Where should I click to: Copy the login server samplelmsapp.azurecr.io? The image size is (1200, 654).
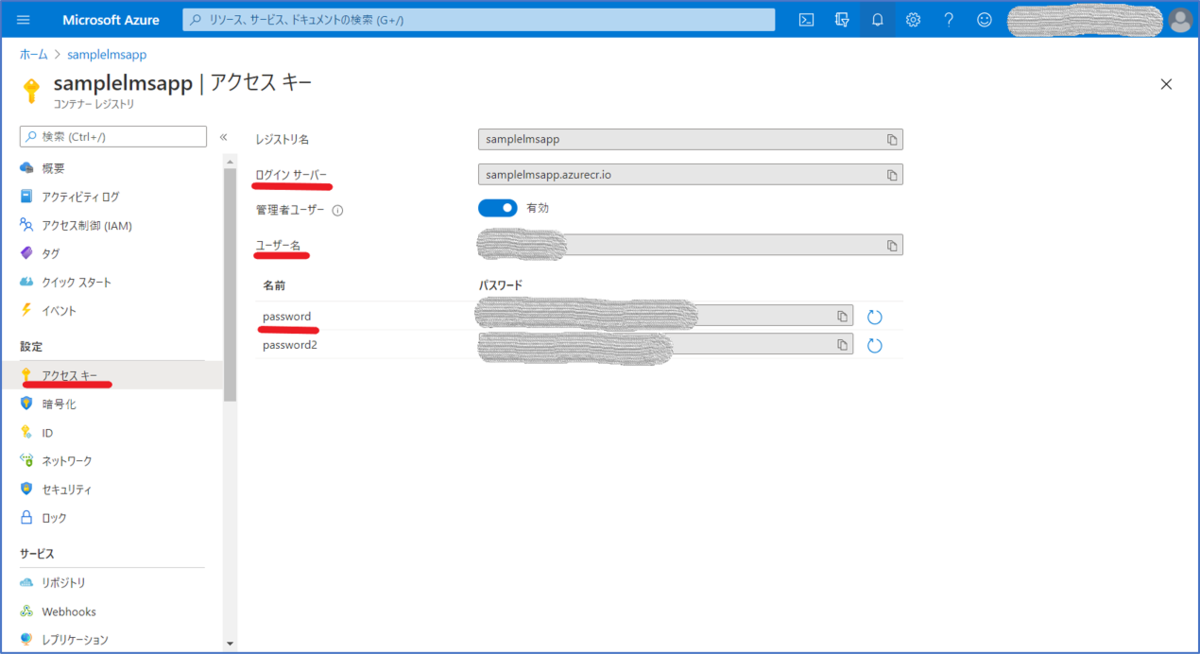[892, 175]
